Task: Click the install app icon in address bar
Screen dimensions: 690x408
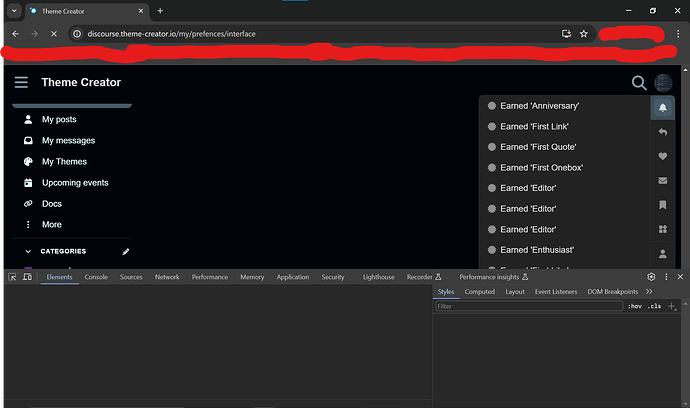Action: point(566,34)
